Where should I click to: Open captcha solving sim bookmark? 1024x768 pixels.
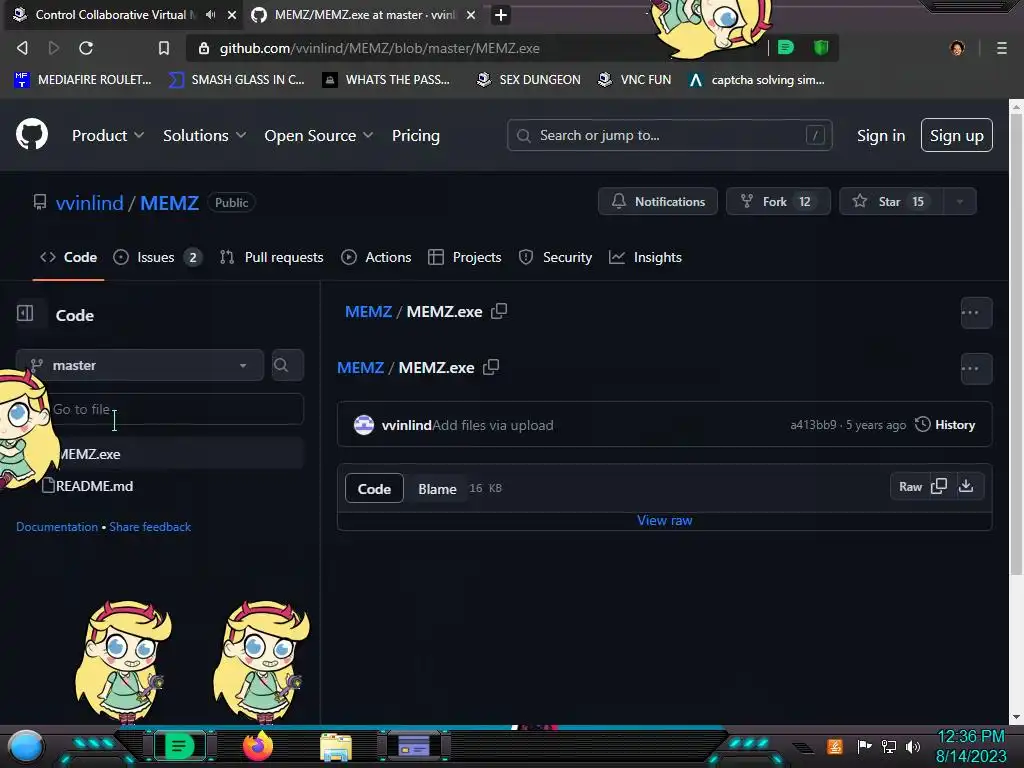[x=758, y=80]
